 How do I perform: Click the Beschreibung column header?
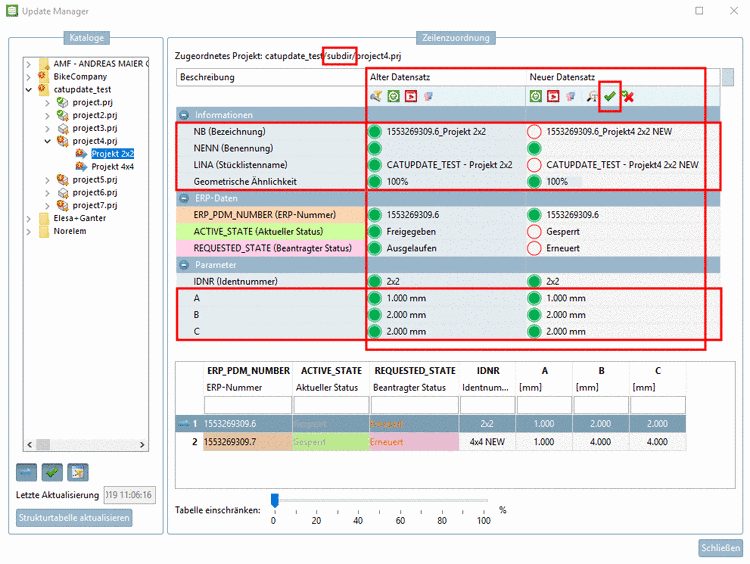pos(270,77)
